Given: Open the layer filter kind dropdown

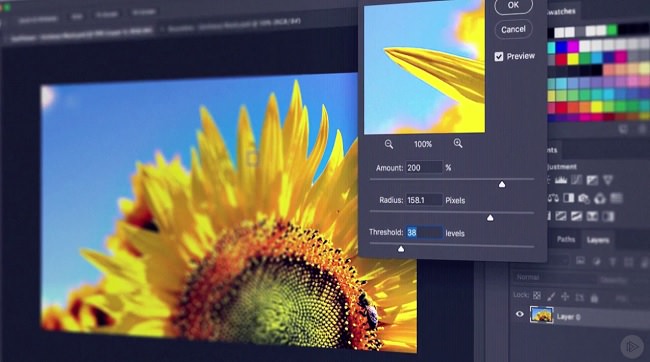Looking at the screenshot, I should pyautogui.click(x=558, y=260).
